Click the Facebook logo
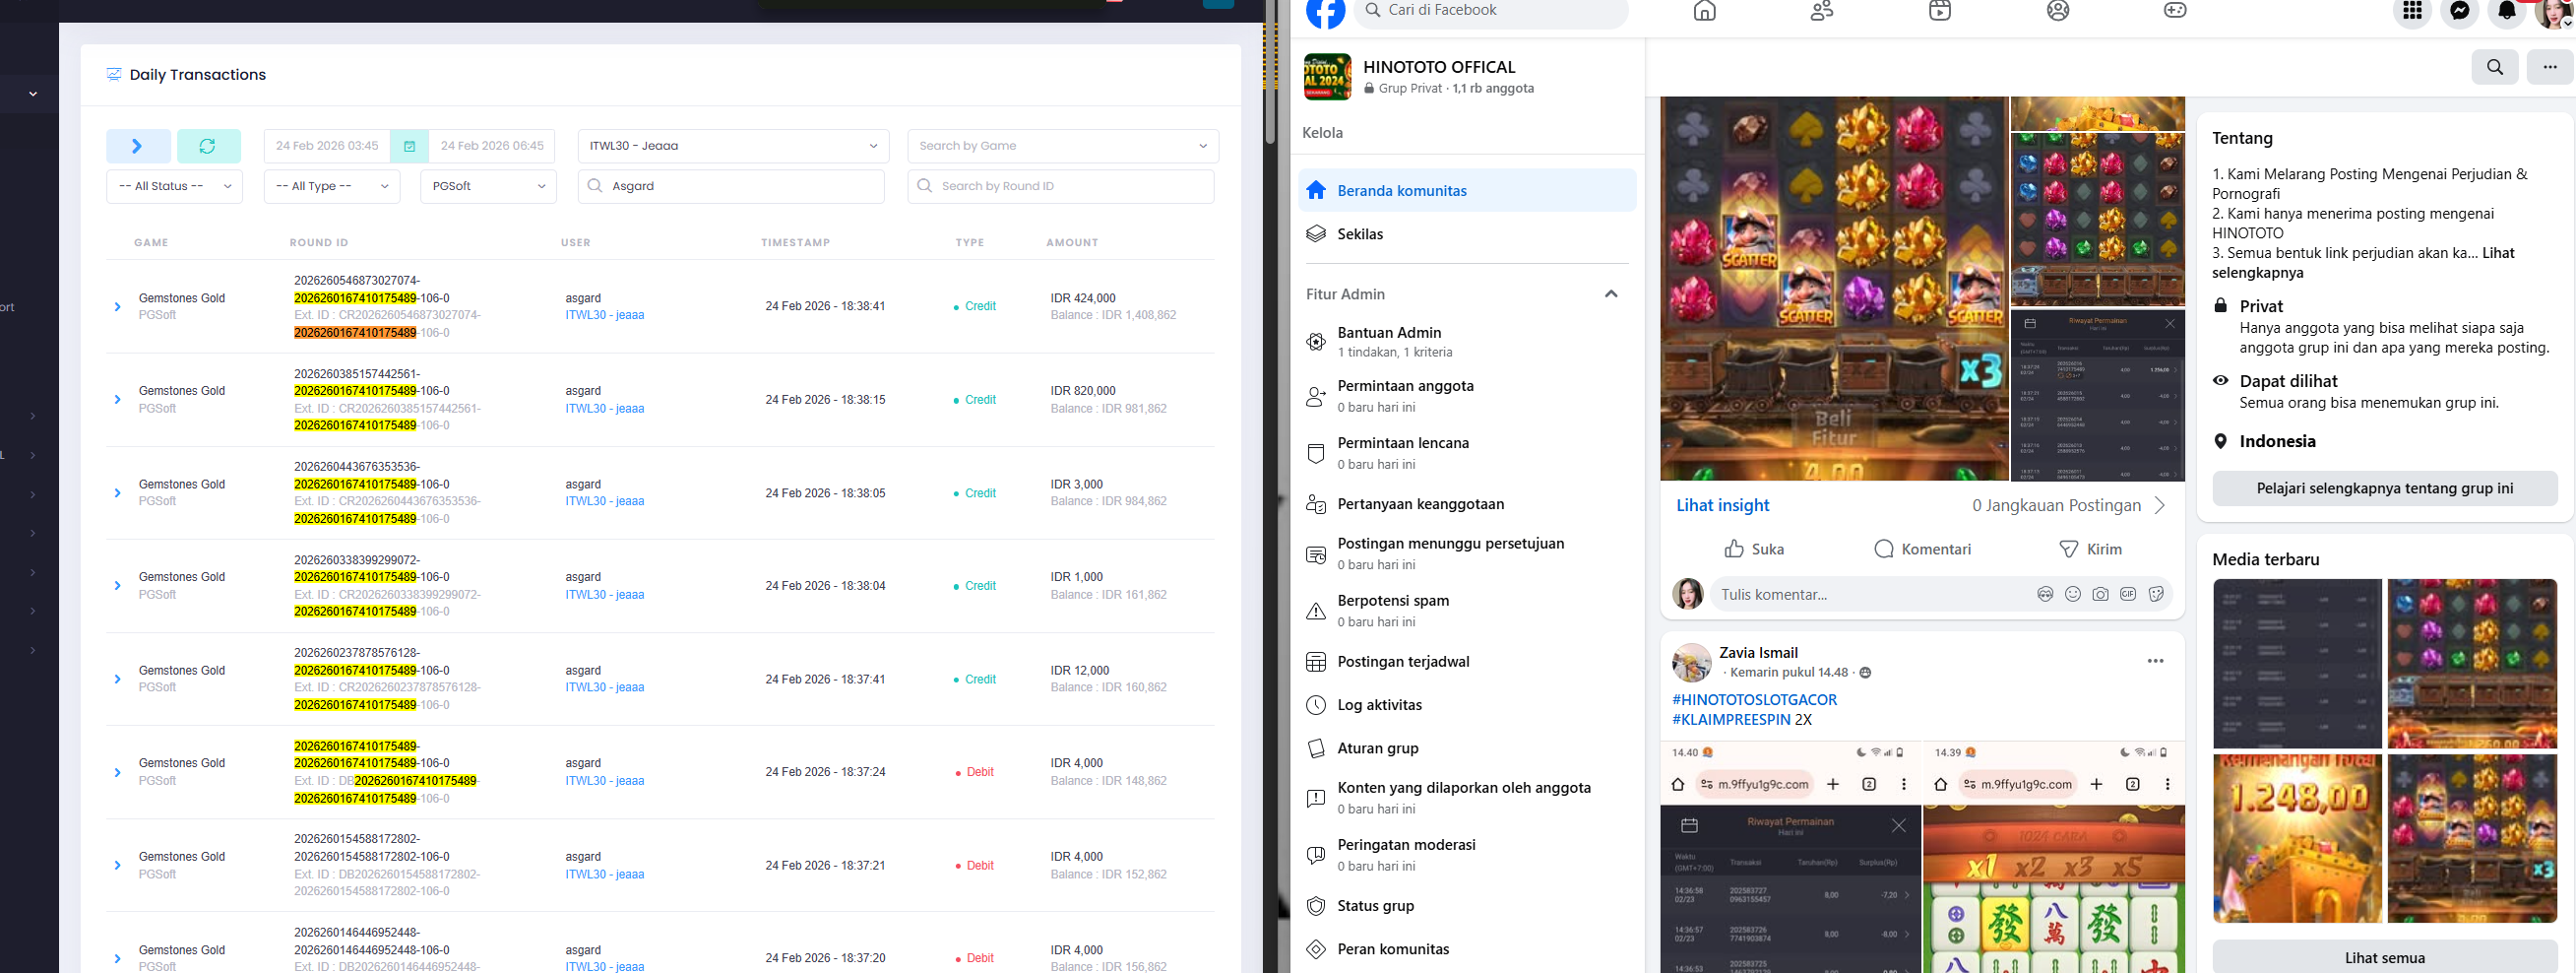The width and height of the screenshot is (2576, 973). [x=1325, y=12]
